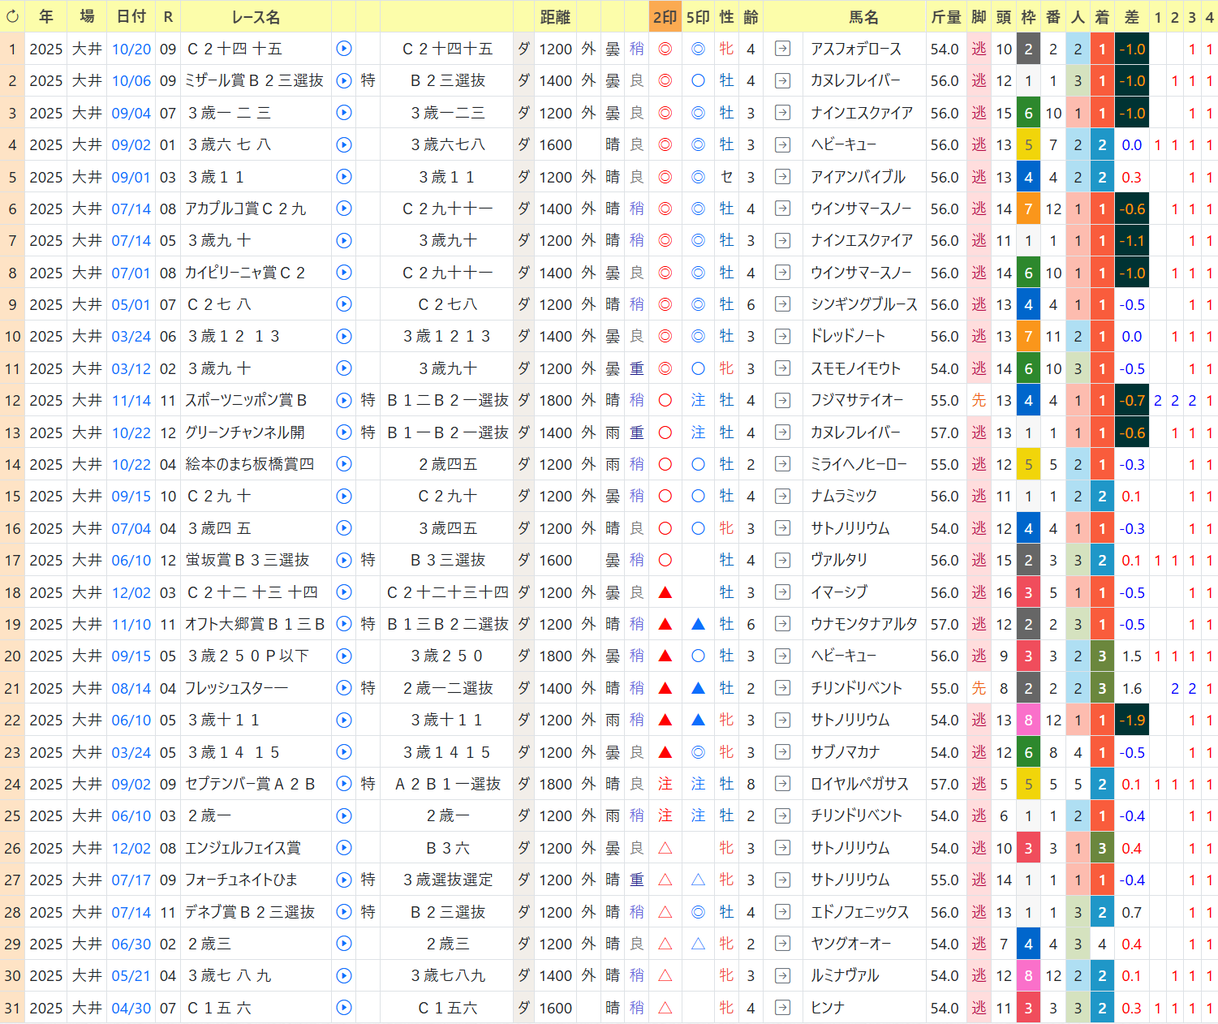Open arrow icon beside アイアンバイブル

[x=783, y=177]
